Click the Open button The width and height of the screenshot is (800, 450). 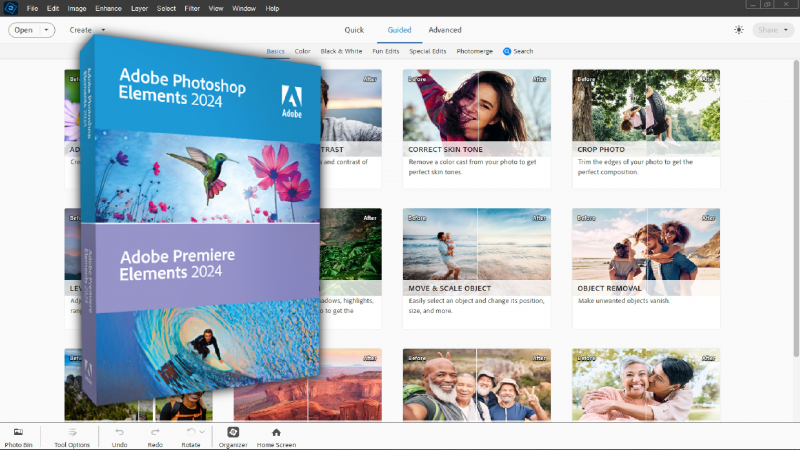click(24, 30)
